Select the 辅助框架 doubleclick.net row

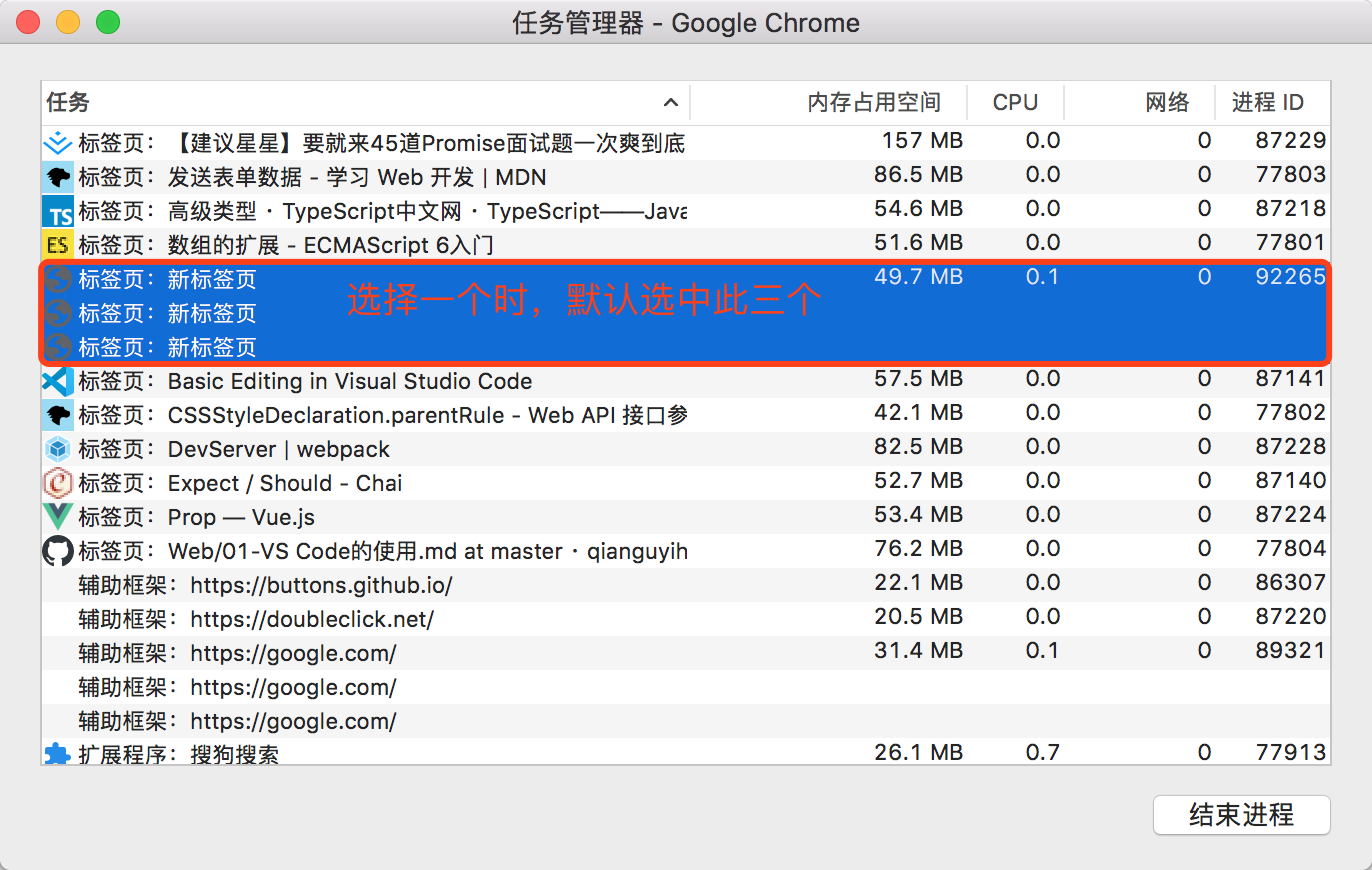coord(686,619)
